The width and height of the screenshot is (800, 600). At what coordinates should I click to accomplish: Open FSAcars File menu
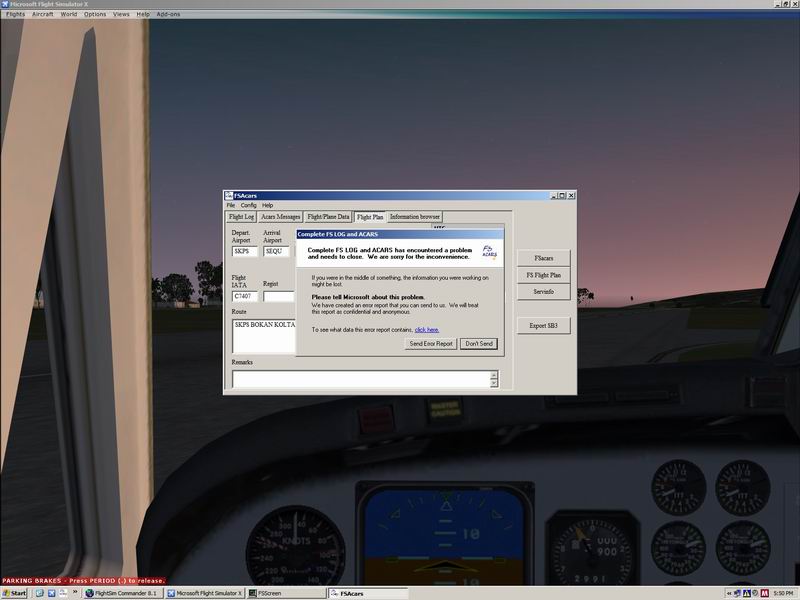231,205
